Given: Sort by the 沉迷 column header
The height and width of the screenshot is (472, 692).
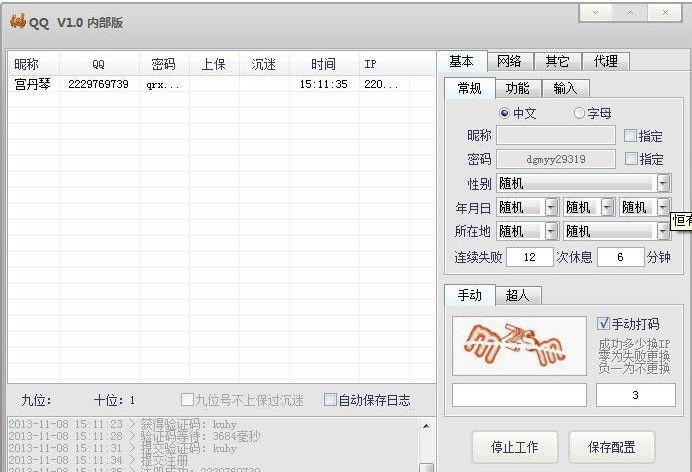Looking at the screenshot, I should tap(264, 64).
